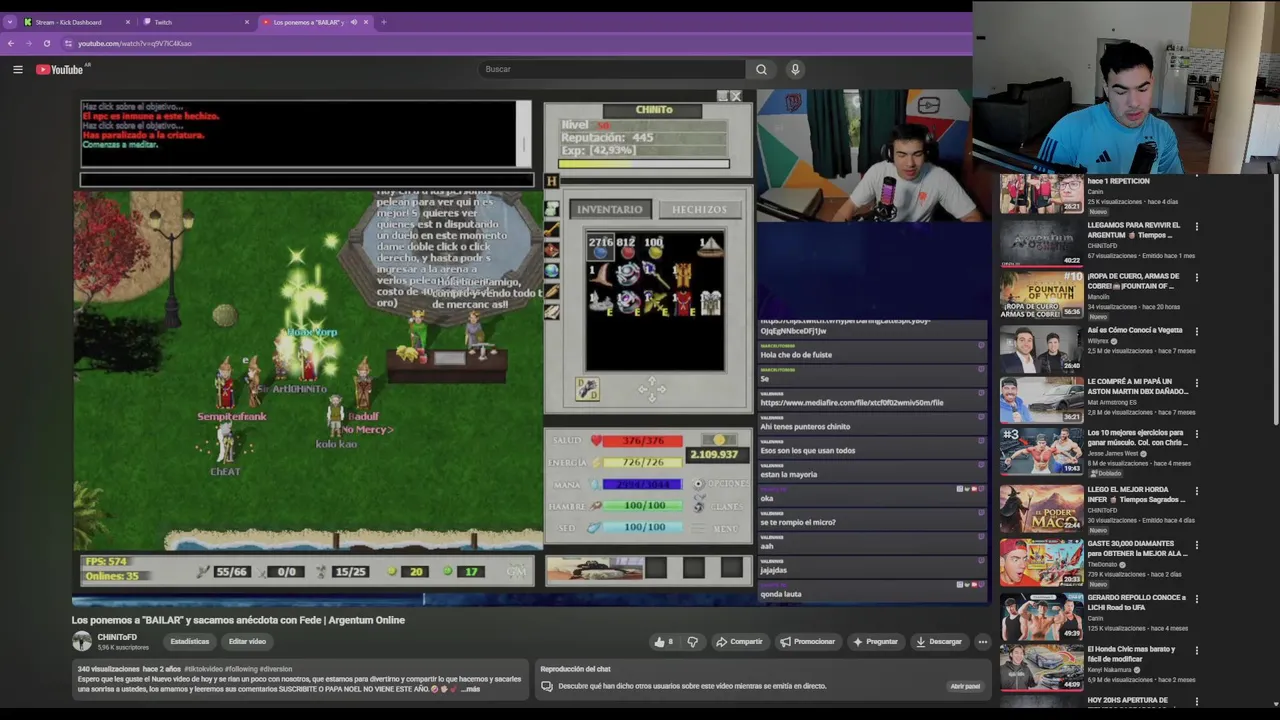Open a new browser tab
1280x720 pixels.
(x=383, y=22)
